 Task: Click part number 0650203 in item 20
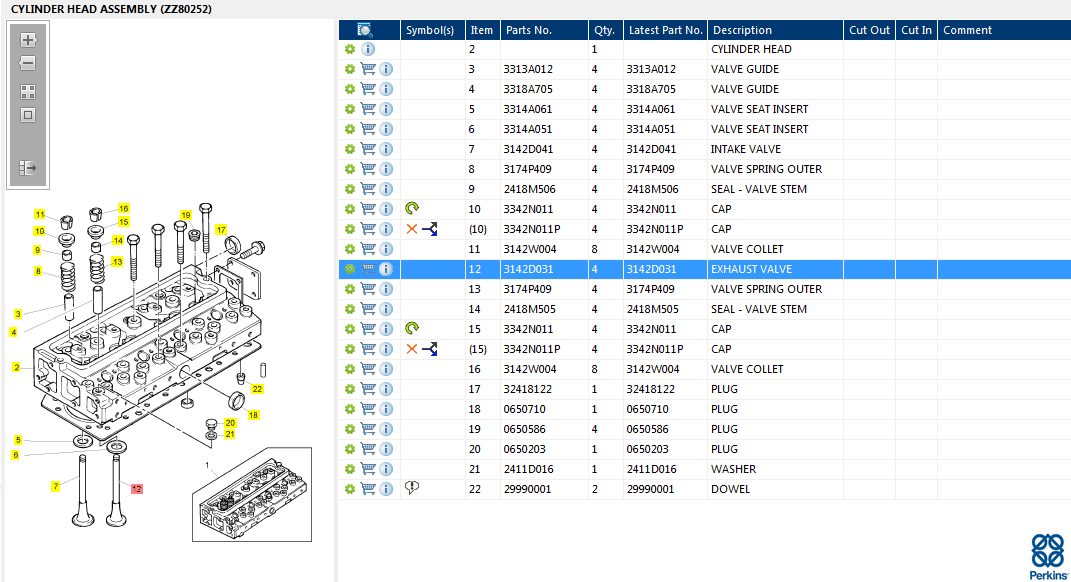[525, 449]
